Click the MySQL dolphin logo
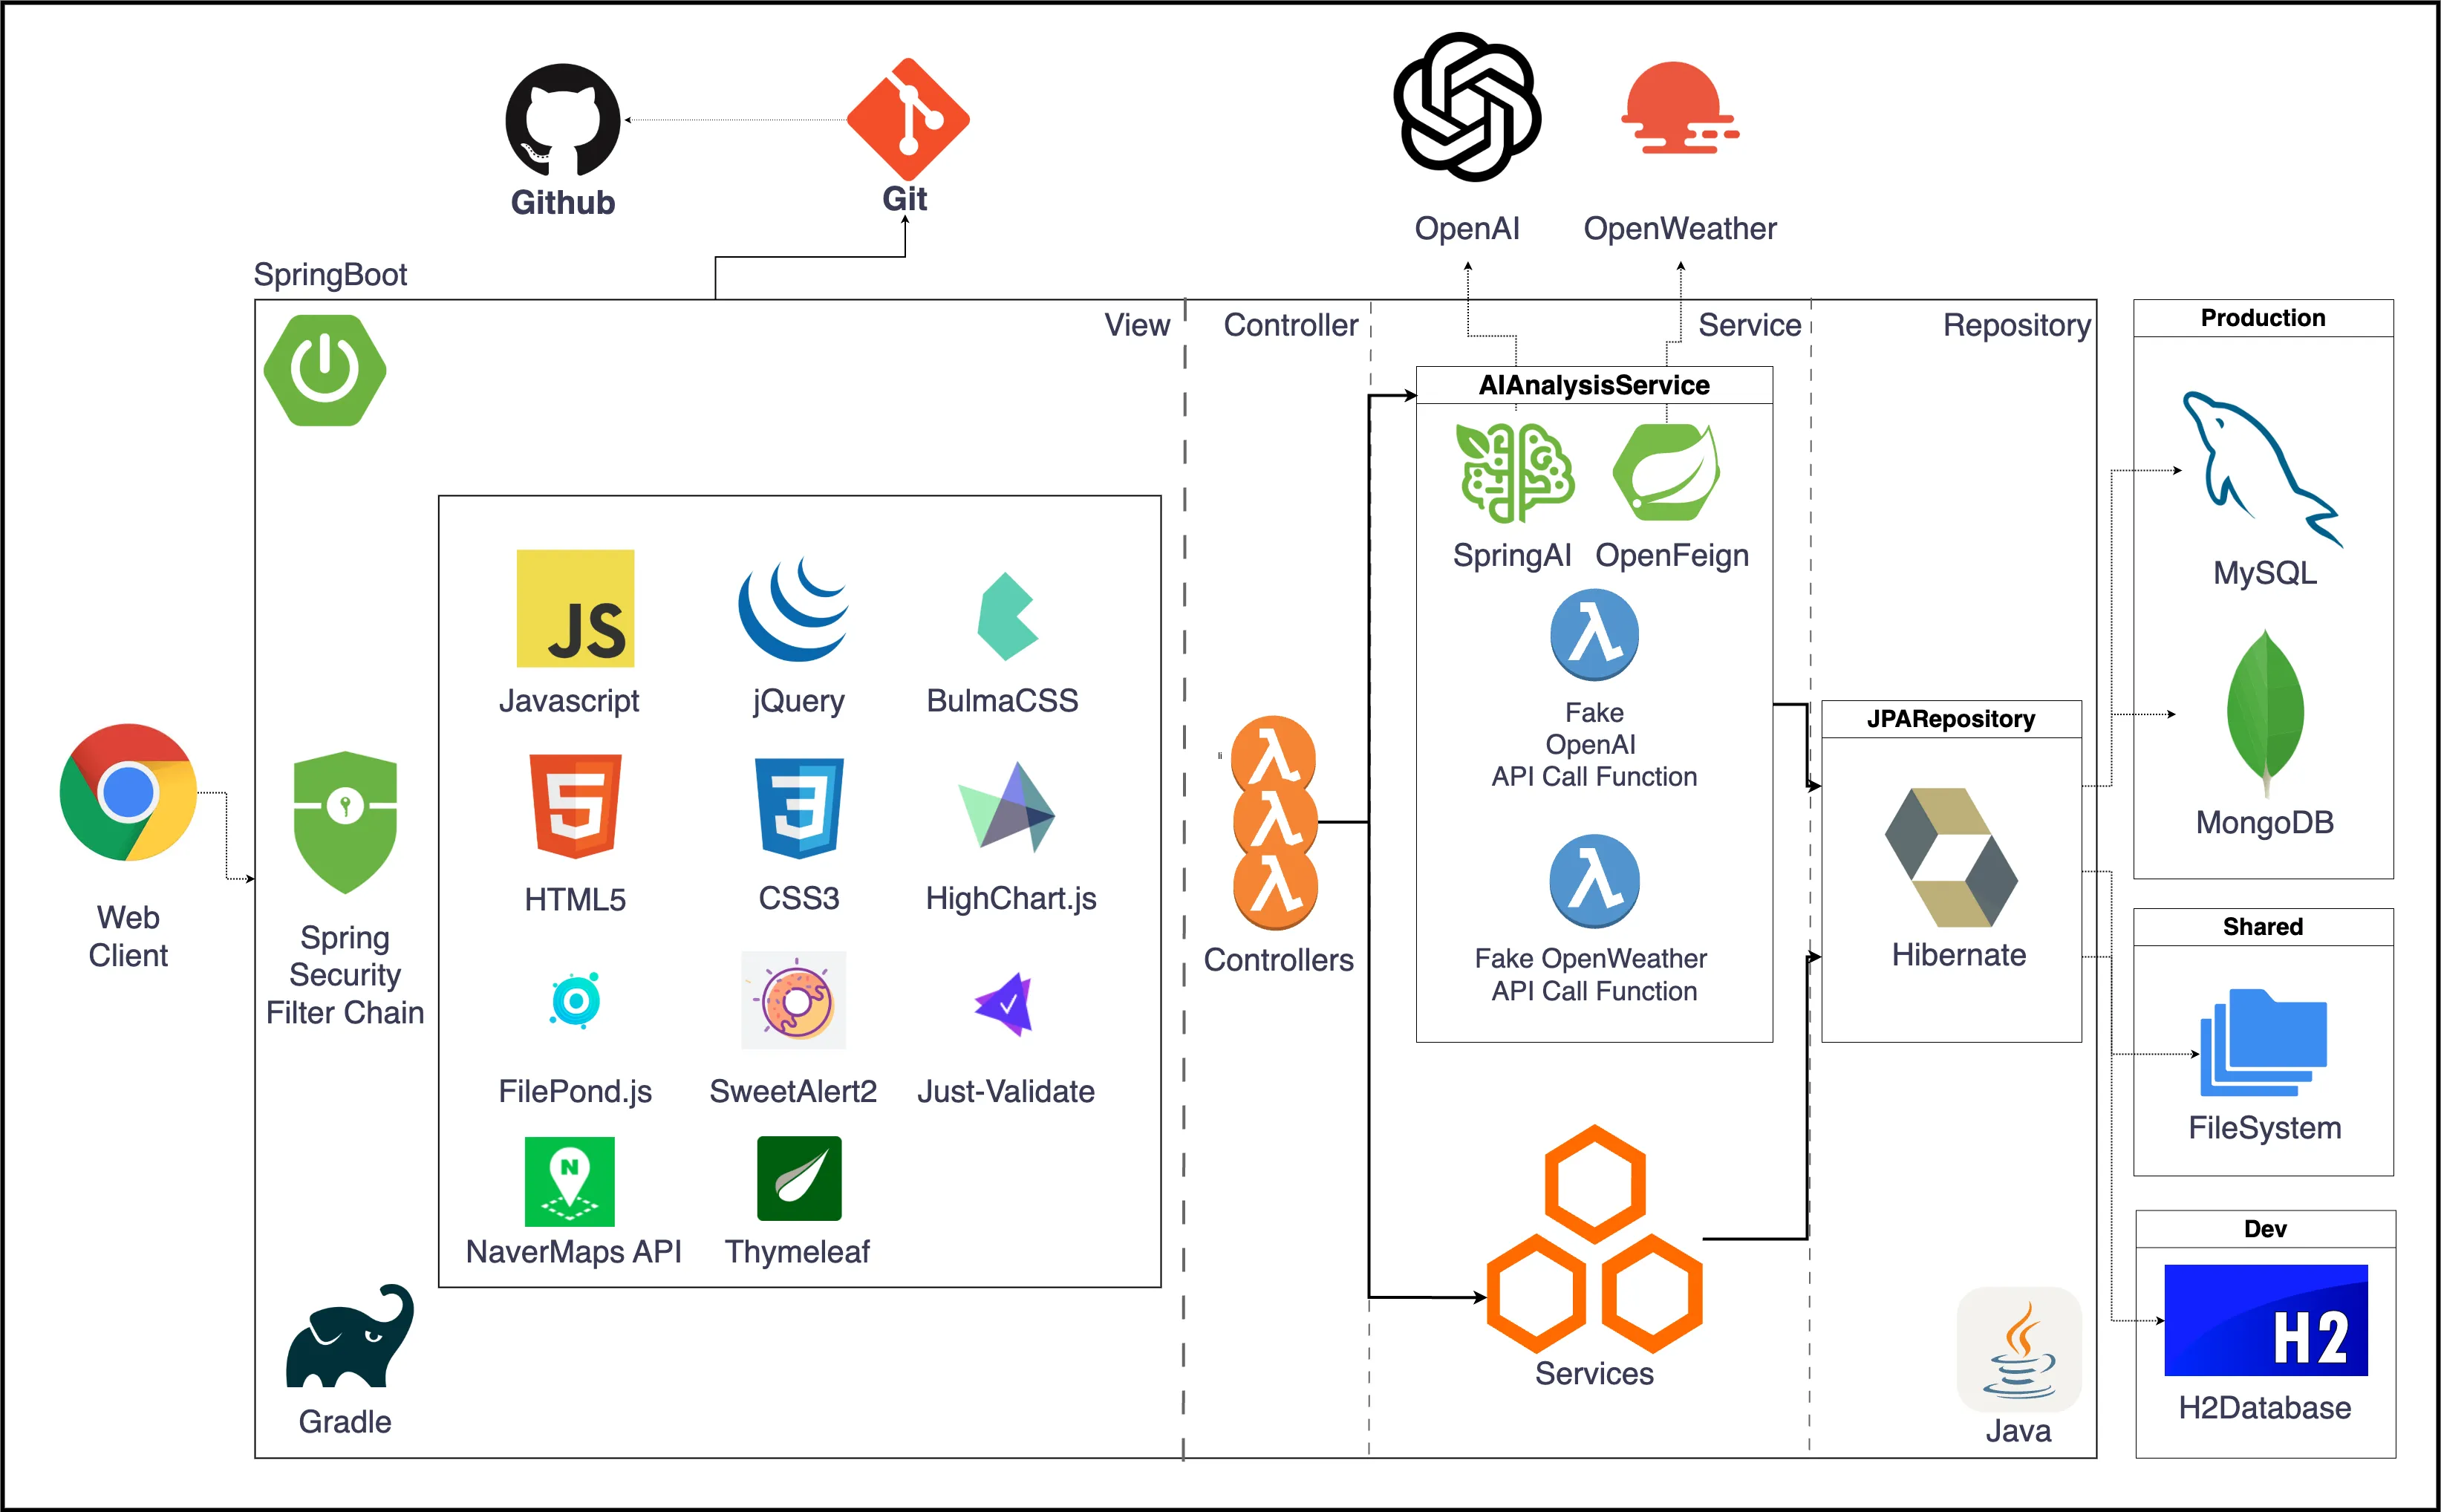 (x=2262, y=469)
